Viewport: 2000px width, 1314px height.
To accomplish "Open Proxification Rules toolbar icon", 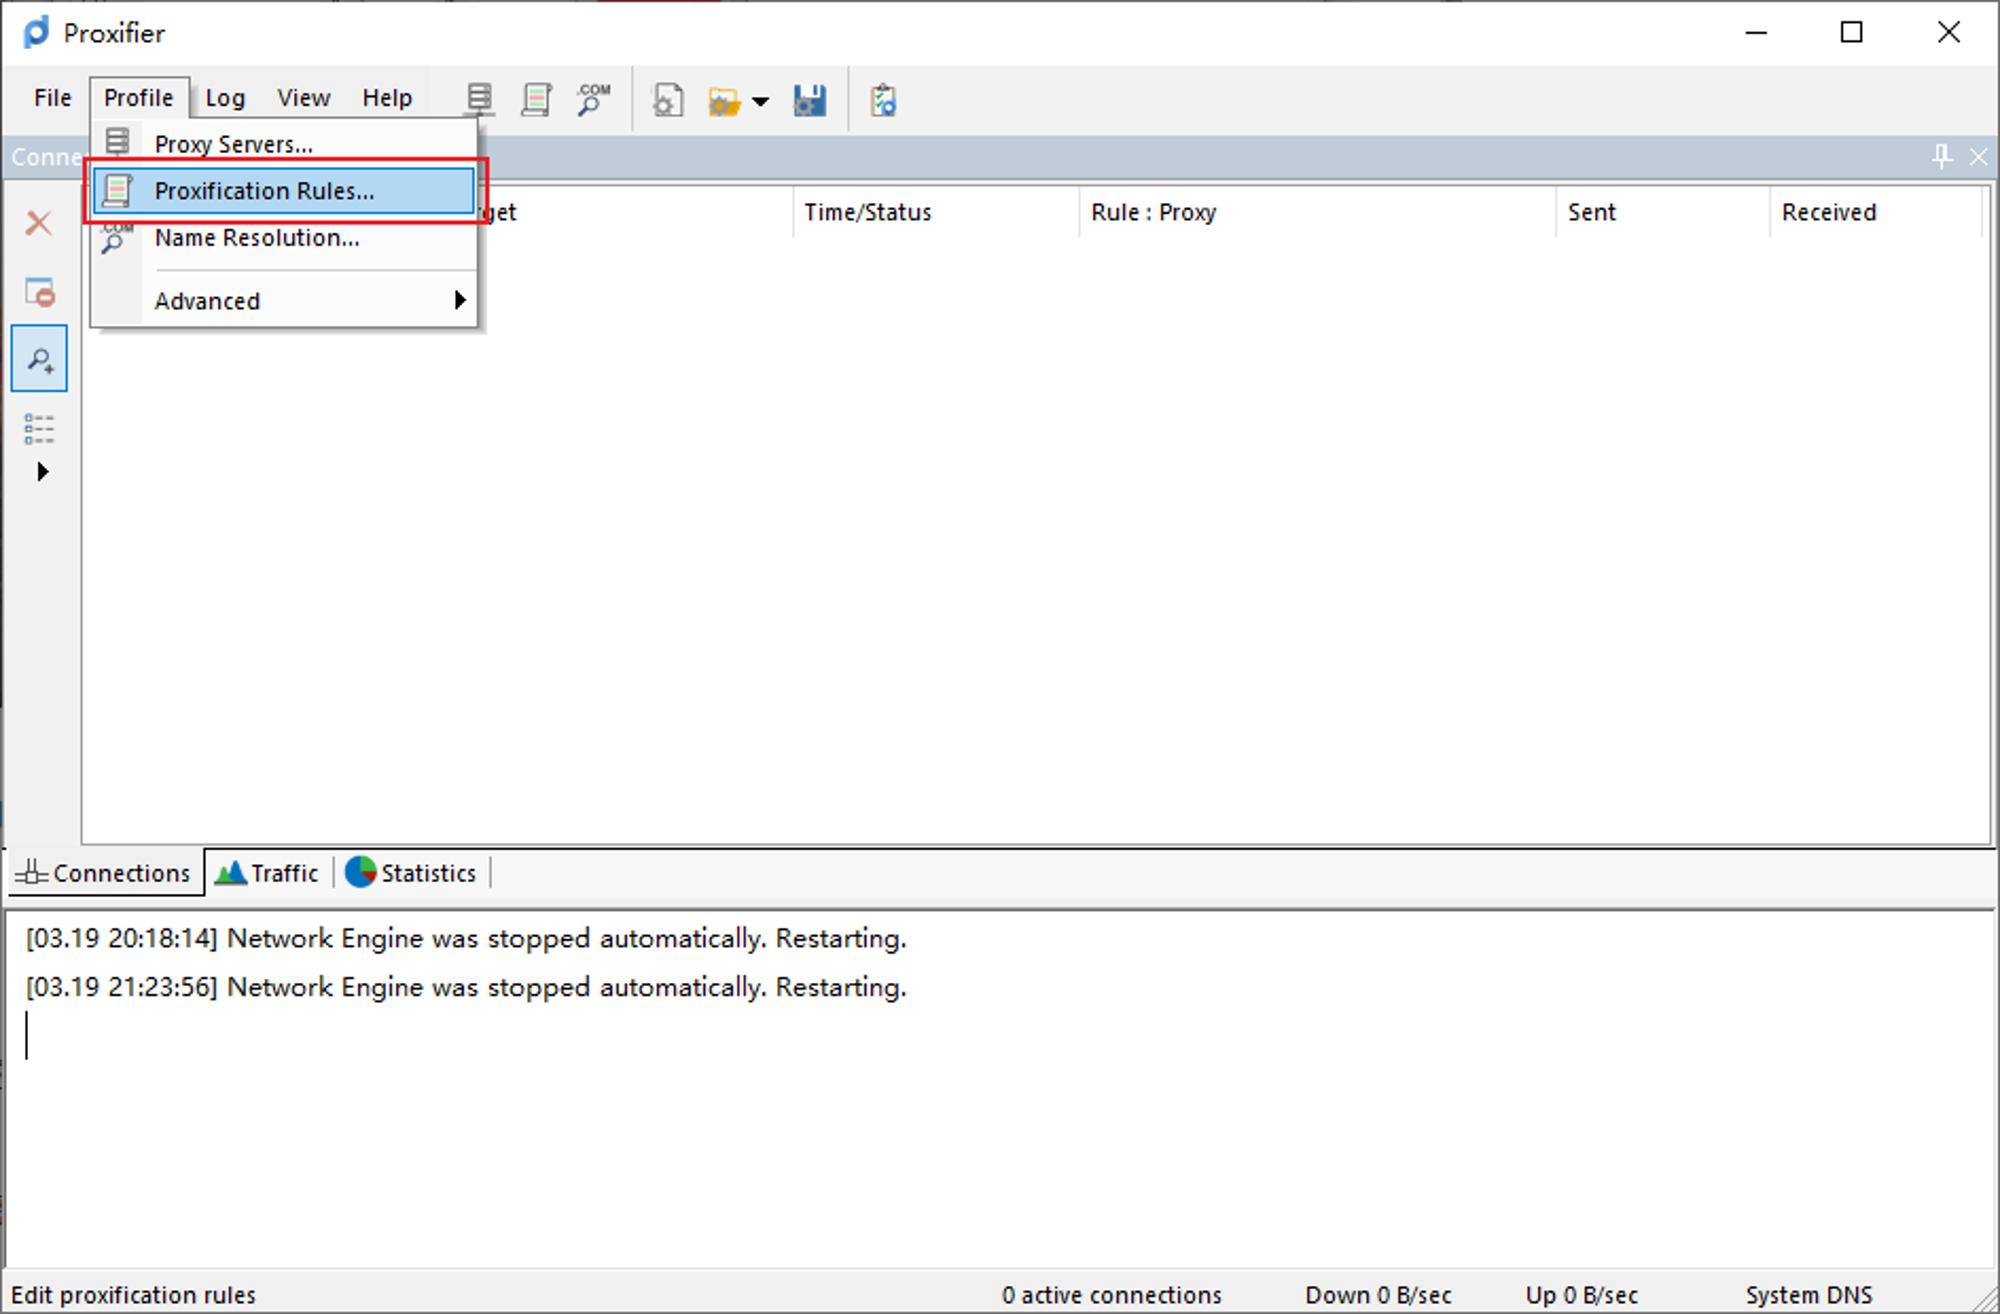I will [x=537, y=99].
